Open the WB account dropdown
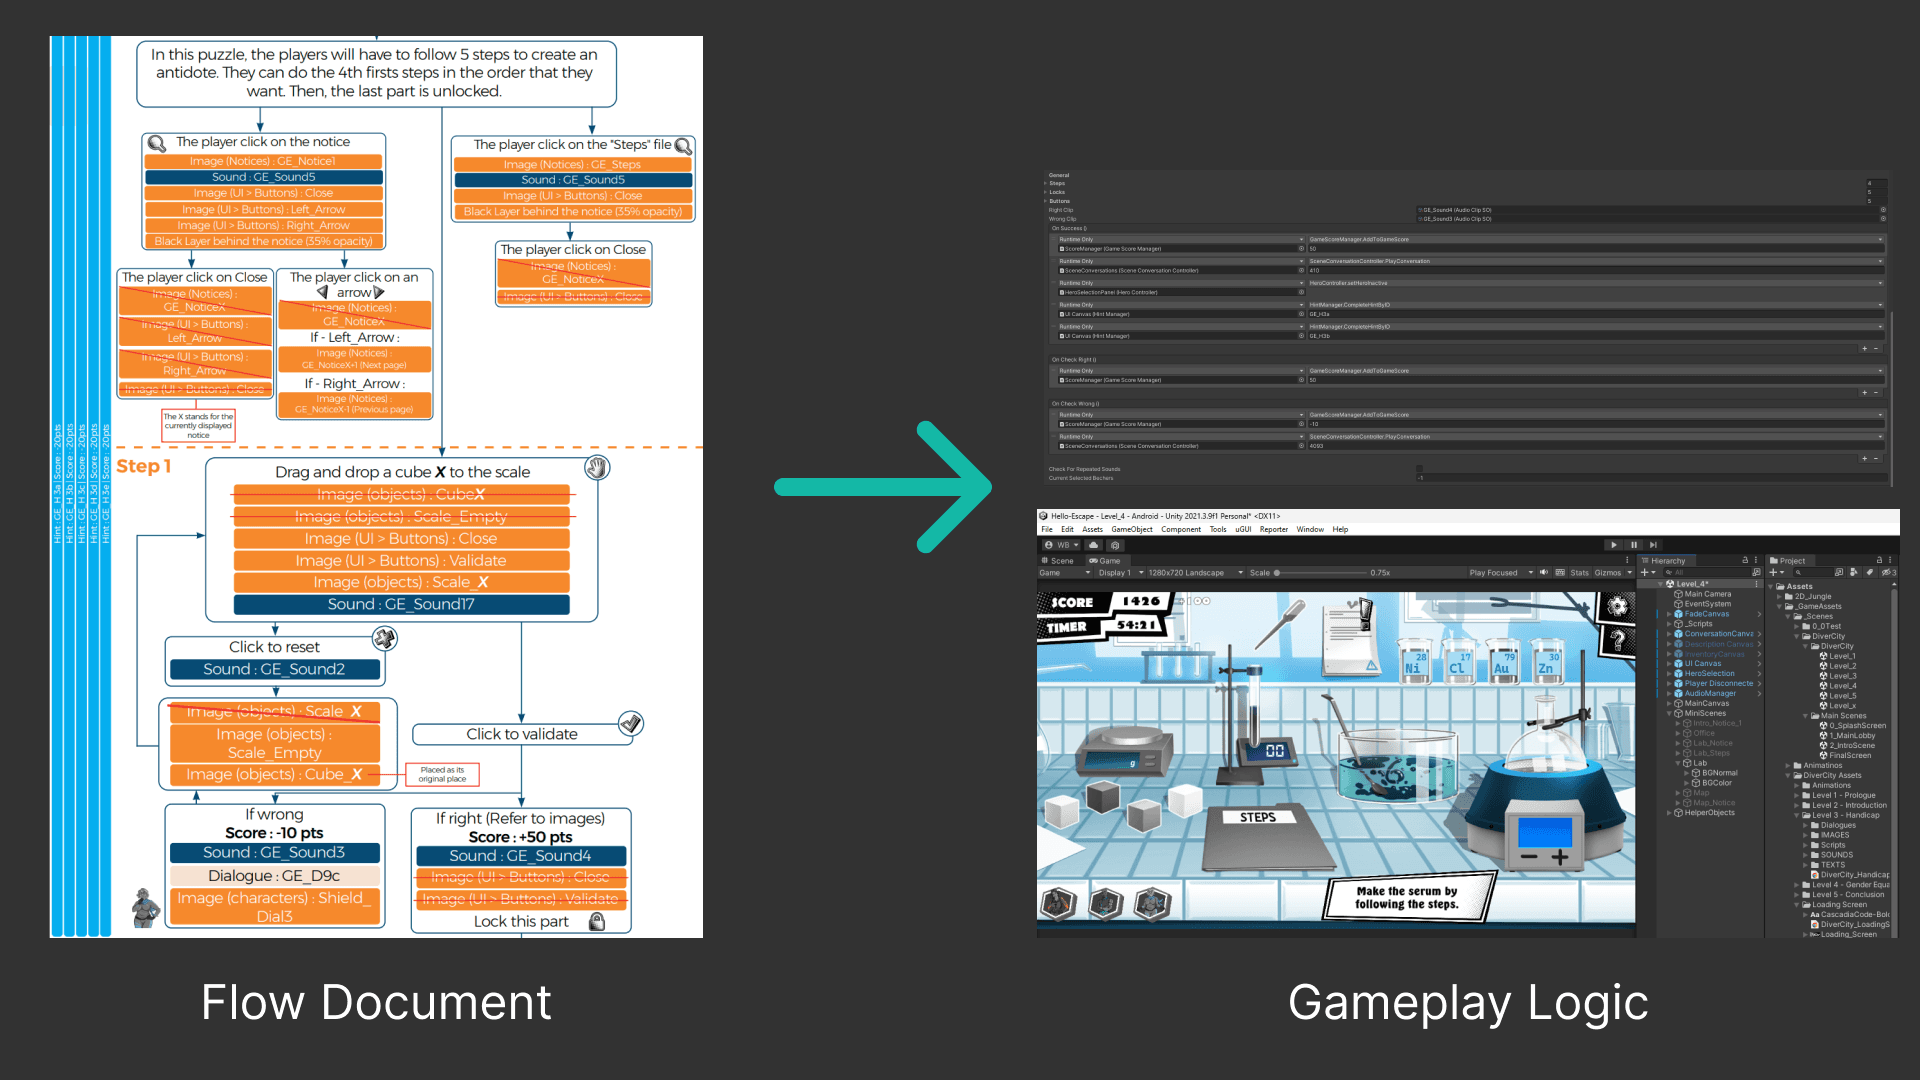 coord(1062,545)
